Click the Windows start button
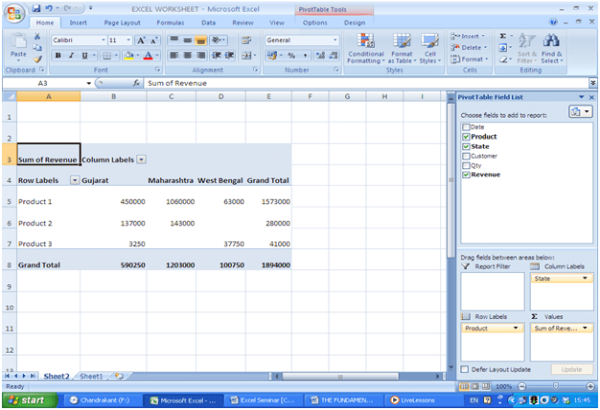Screen dimensions: 600x410 (30, 399)
